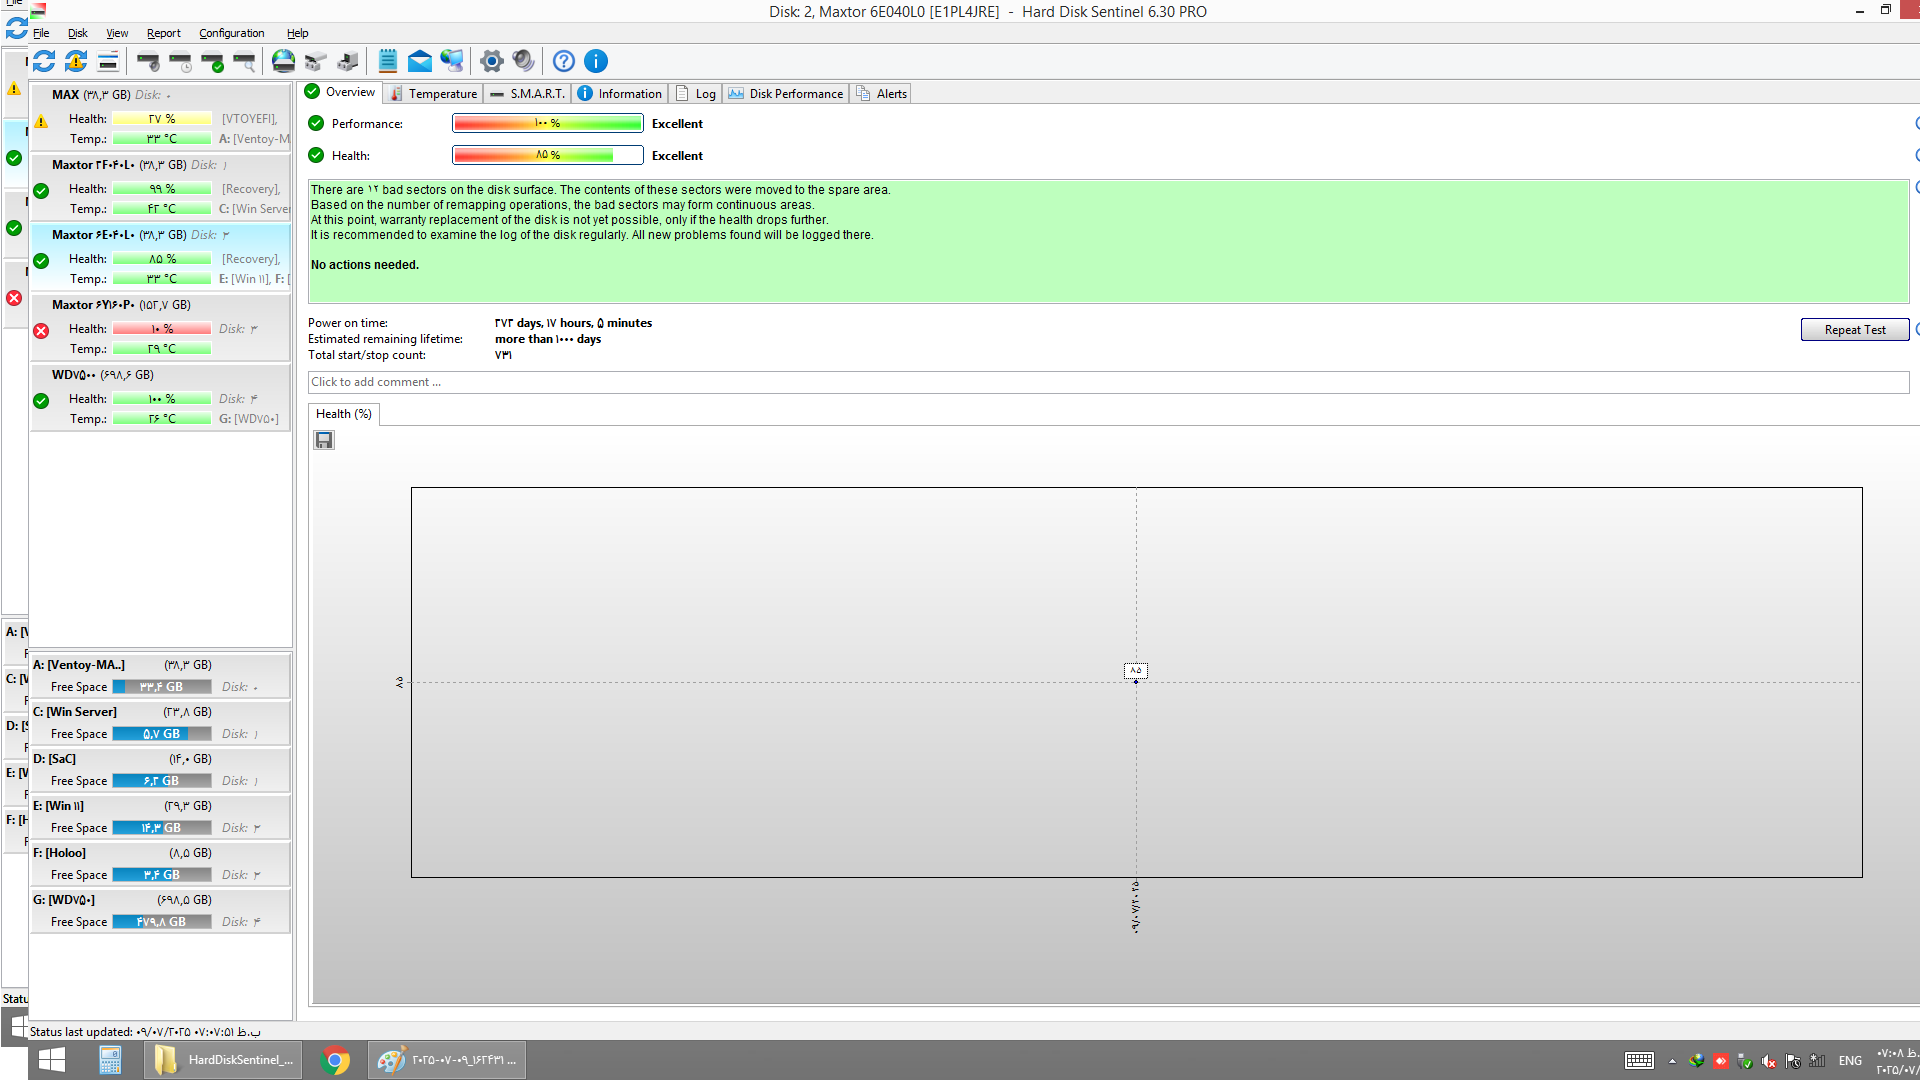Click the comment field 'Click to add comment'
The image size is (1920, 1080).
tap(1108, 382)
